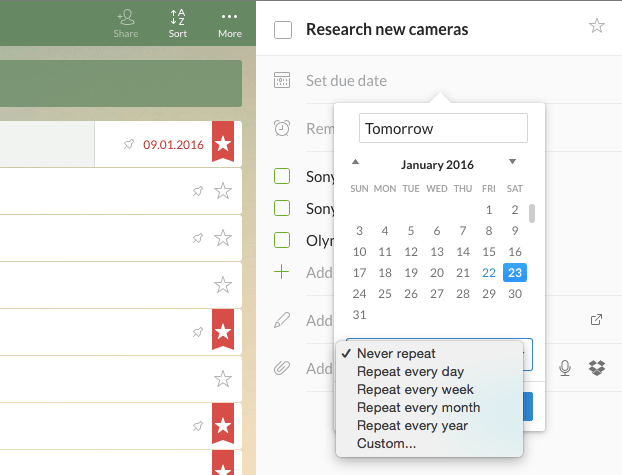Open the Sort options

(177, 24)
